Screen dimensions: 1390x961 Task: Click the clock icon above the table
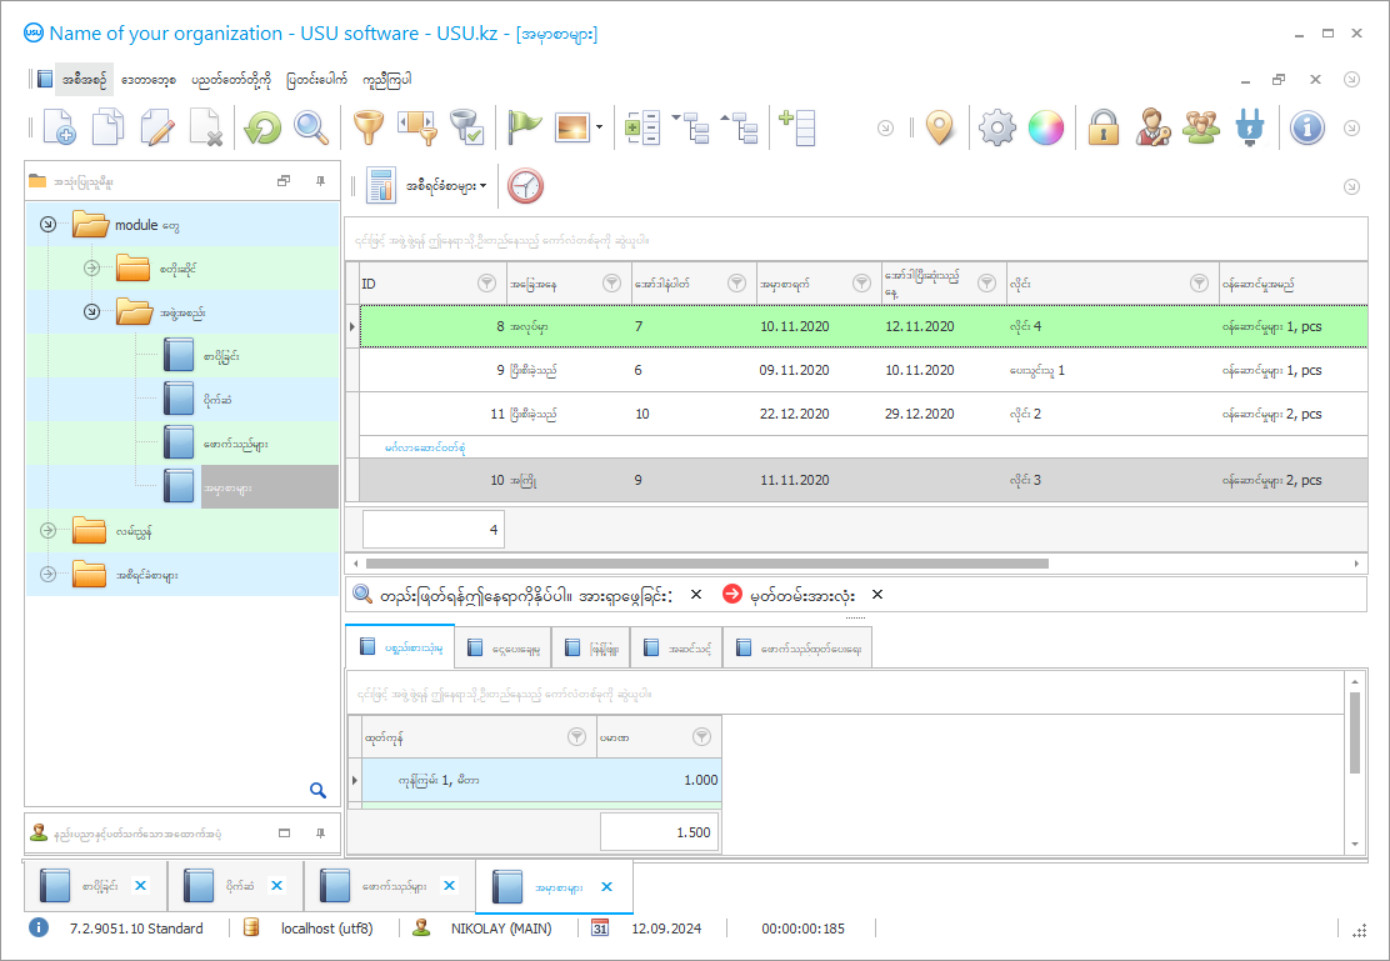pos(525,186)
